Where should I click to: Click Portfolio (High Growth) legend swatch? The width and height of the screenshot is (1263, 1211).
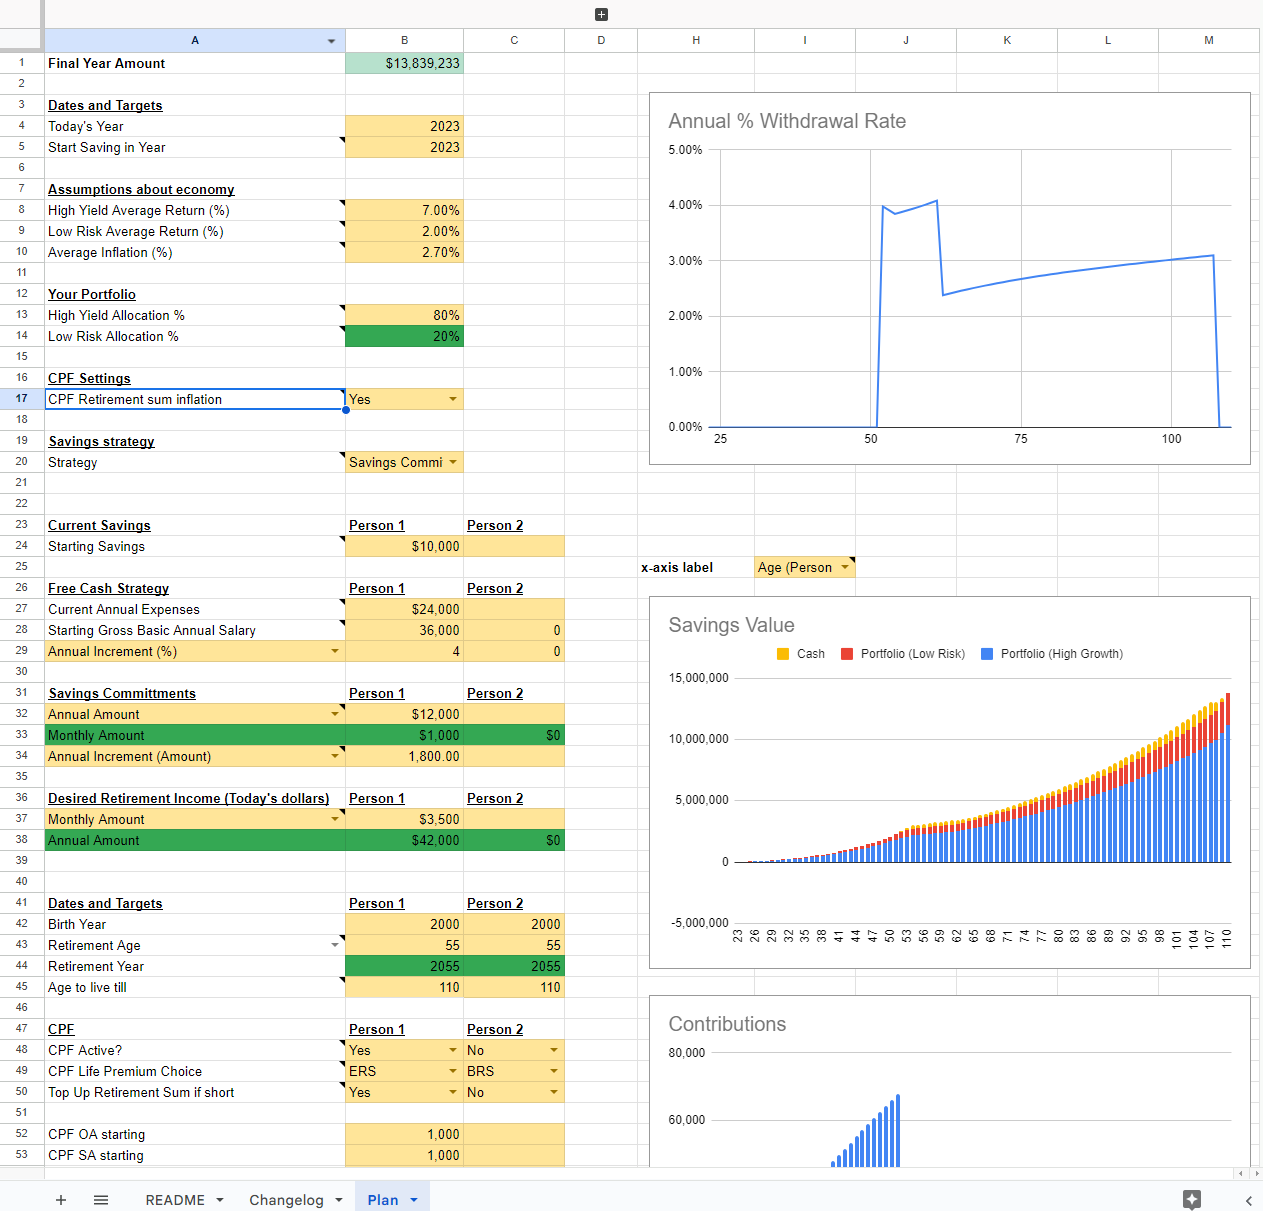click(987, 654)
